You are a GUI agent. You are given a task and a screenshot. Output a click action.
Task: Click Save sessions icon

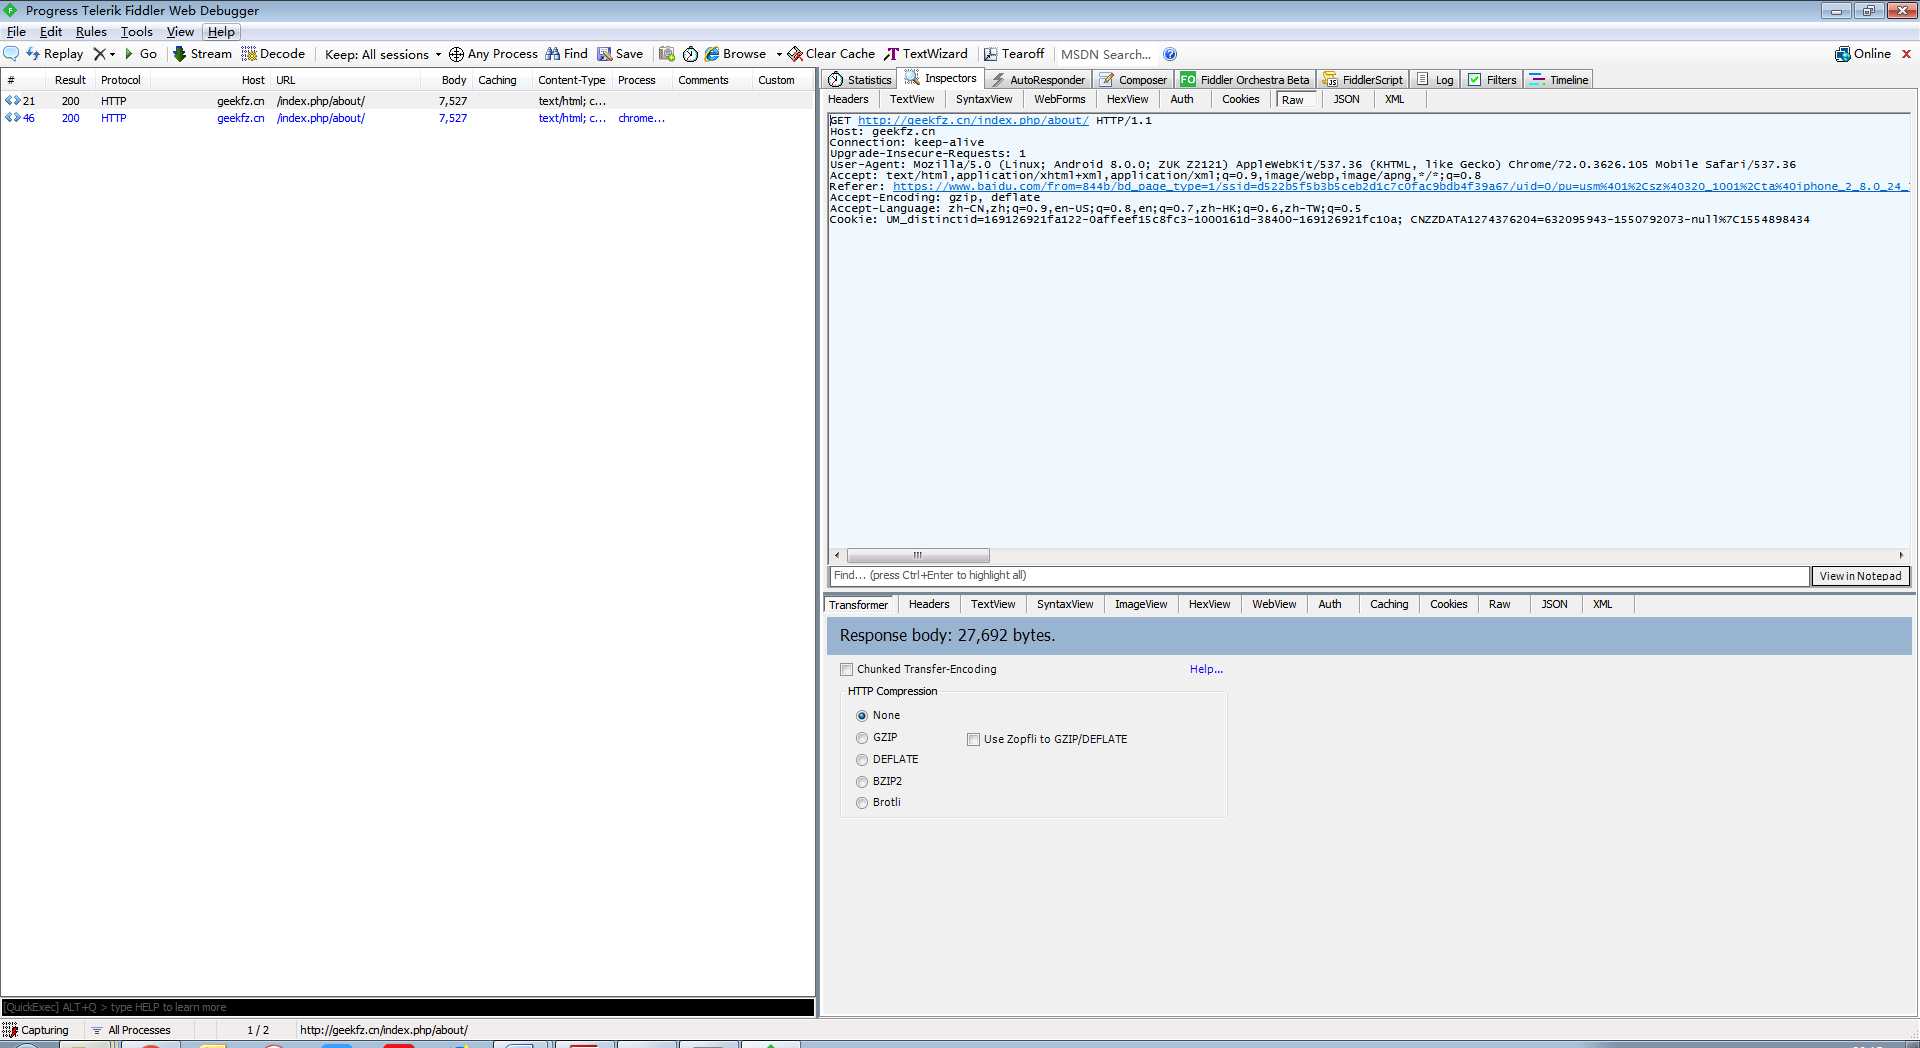(x=604, y=54)
